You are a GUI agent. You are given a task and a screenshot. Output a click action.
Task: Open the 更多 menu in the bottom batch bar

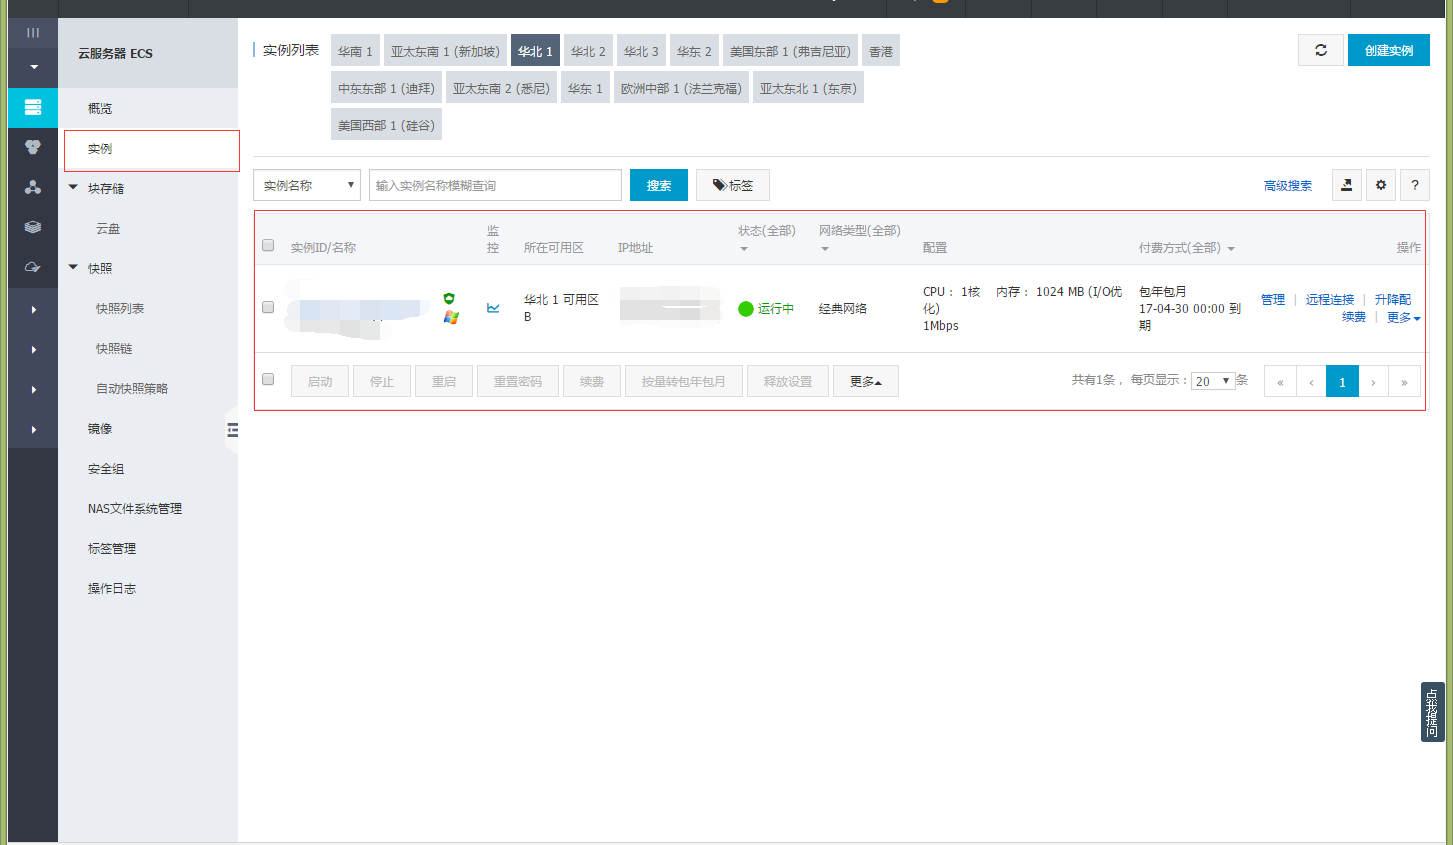click(866, 381)
